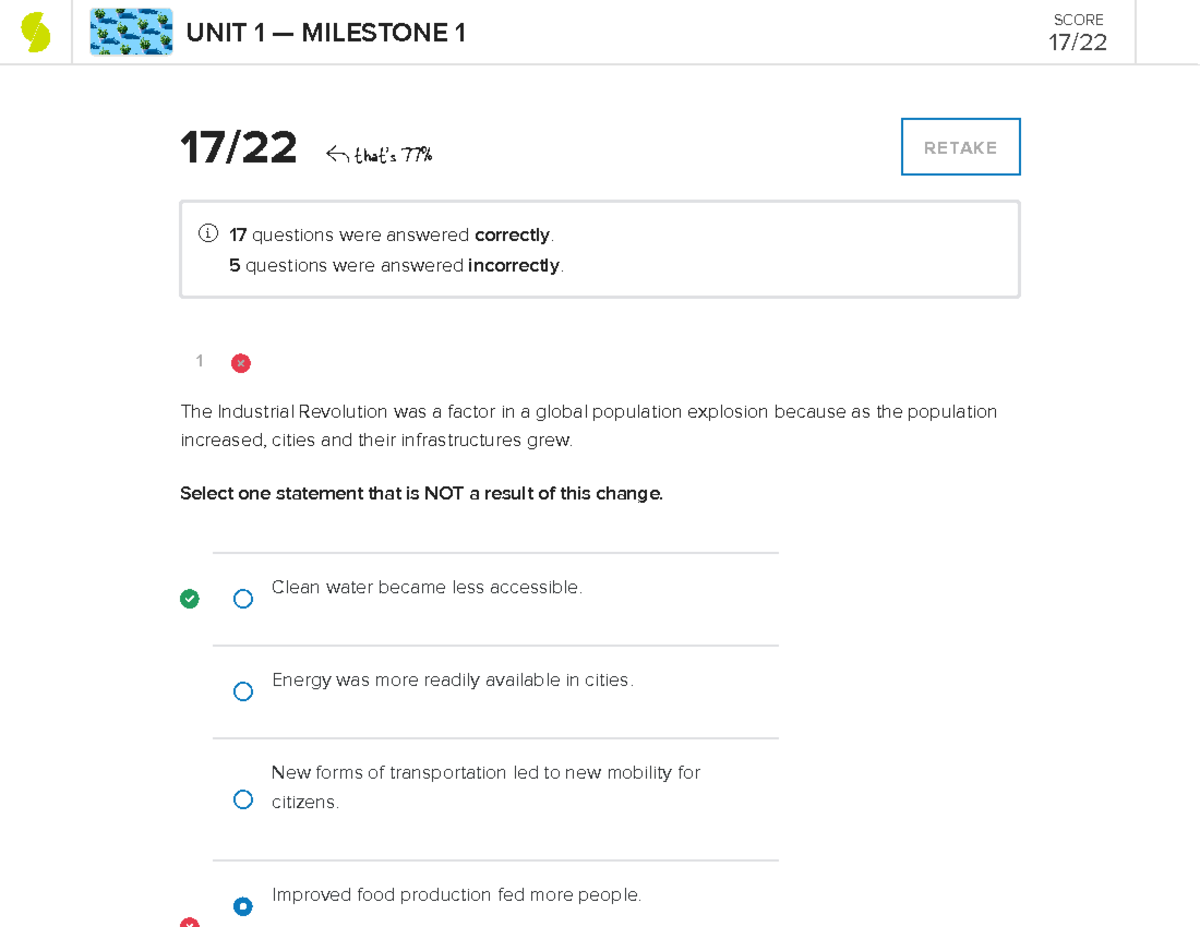
Task: Click the answer text Energy was more readily available
Action: (453, 680)
